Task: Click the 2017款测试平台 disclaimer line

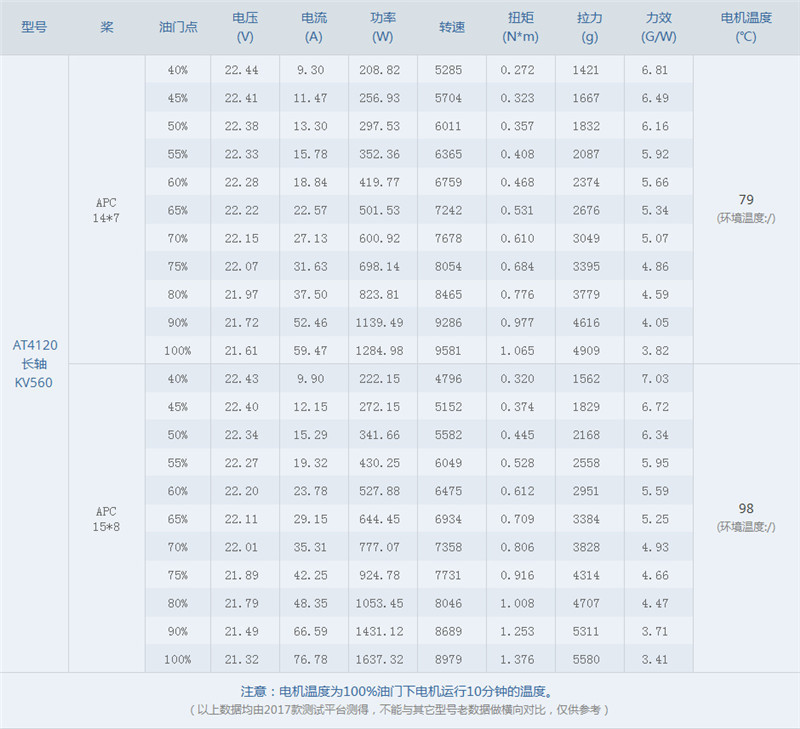Action: pos(399,710)
